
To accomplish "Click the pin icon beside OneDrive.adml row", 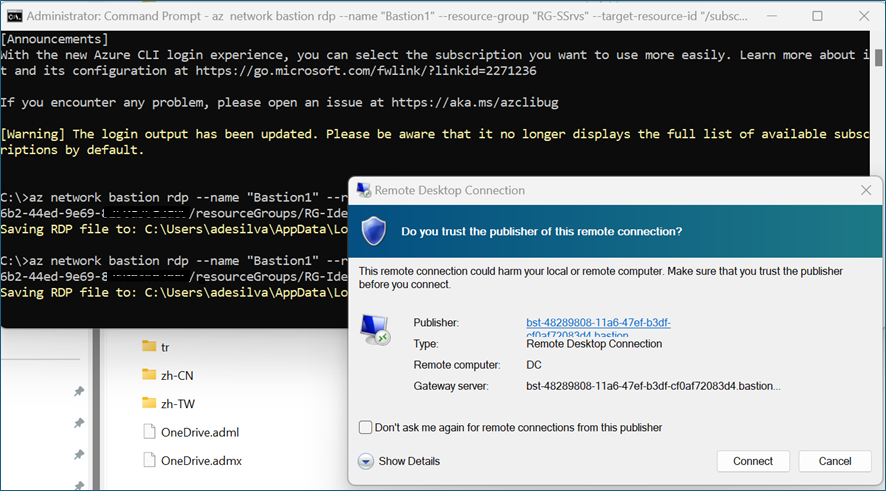I will pos(79,454).
